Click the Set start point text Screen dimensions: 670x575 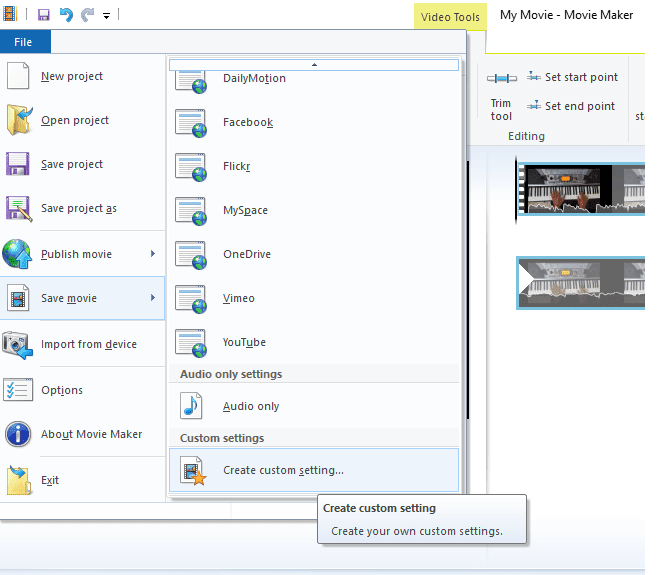click(581, 77)
